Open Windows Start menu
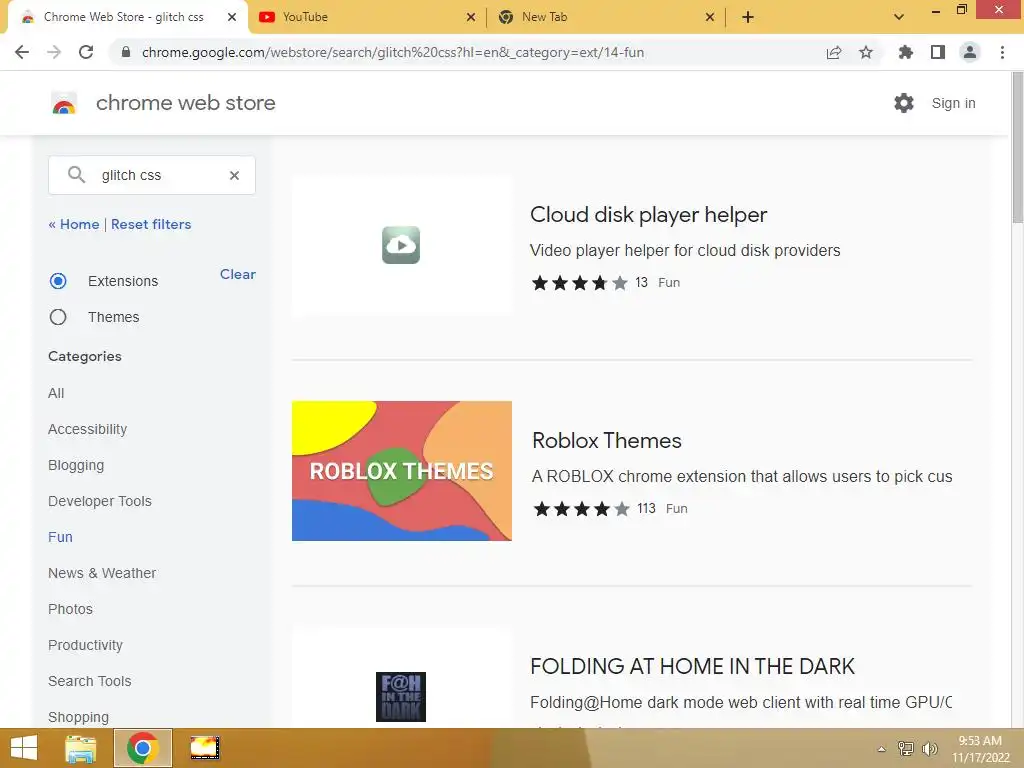Screen dimensions: 1024x768 point(24,748)
